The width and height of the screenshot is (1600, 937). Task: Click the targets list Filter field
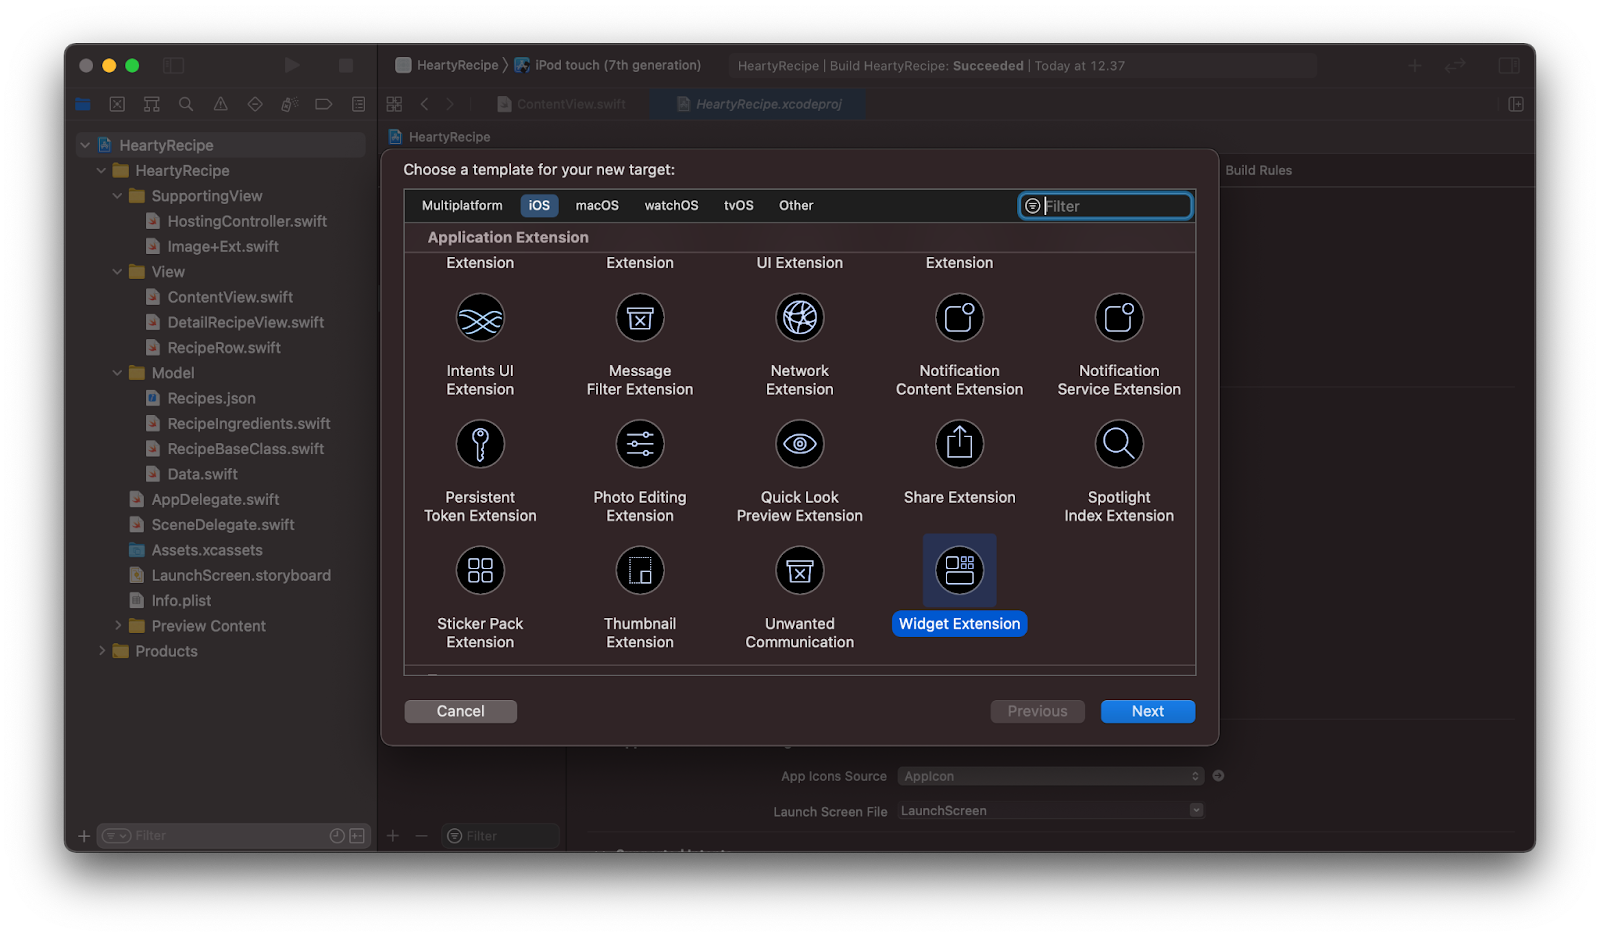[x=500, y=836]
